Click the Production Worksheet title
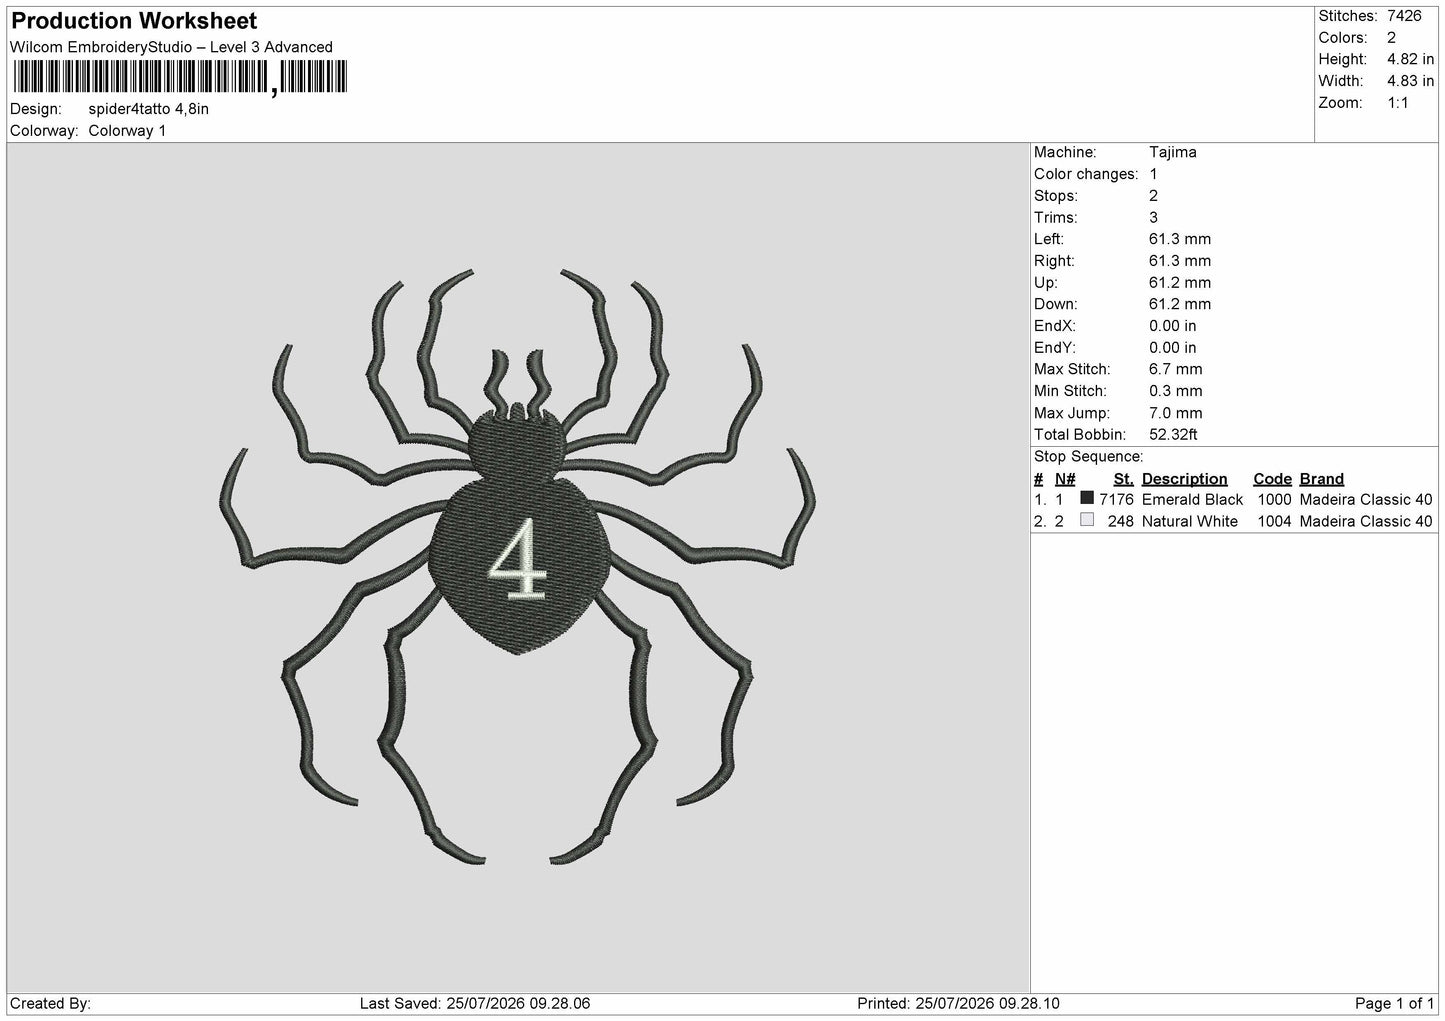1445x1021 pixels. 134,21
